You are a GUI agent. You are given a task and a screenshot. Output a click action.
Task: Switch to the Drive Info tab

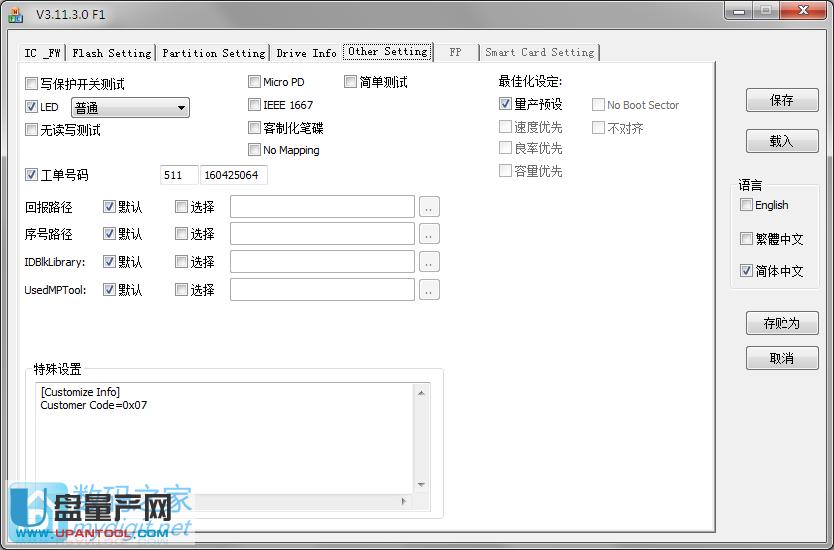(x=306, y=53)
